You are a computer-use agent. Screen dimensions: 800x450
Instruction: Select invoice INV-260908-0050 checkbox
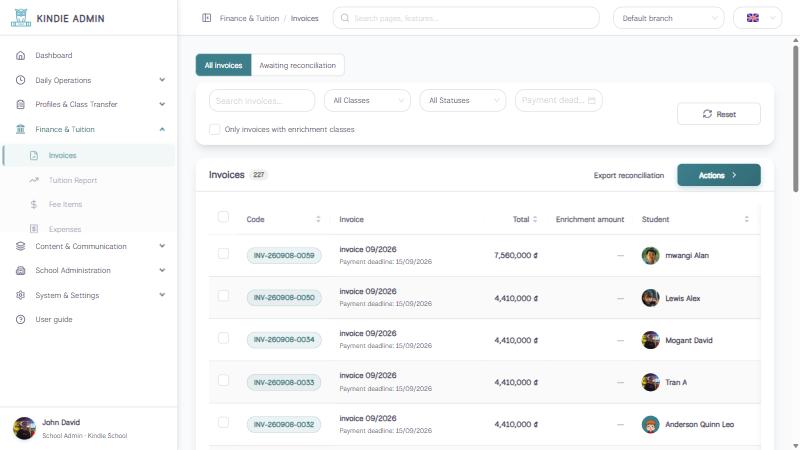(x=223, y=296)
